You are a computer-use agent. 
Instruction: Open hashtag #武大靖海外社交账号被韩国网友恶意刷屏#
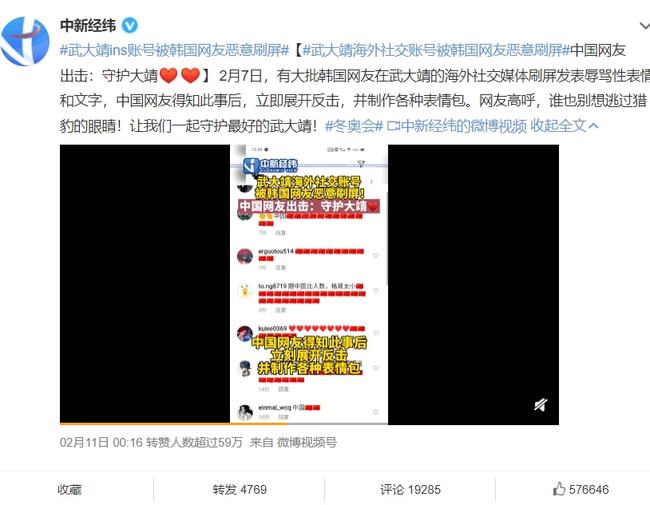(x=436, y=50)
